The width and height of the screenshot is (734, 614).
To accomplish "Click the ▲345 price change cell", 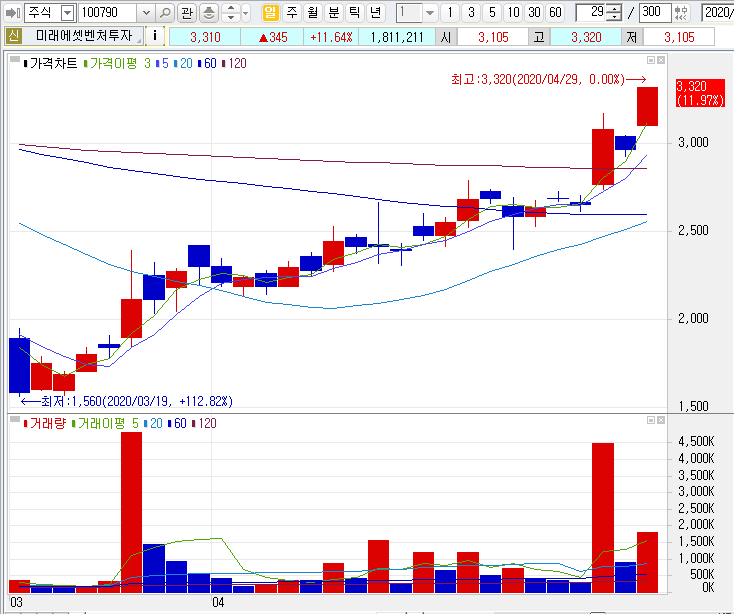I will [272, 37].
